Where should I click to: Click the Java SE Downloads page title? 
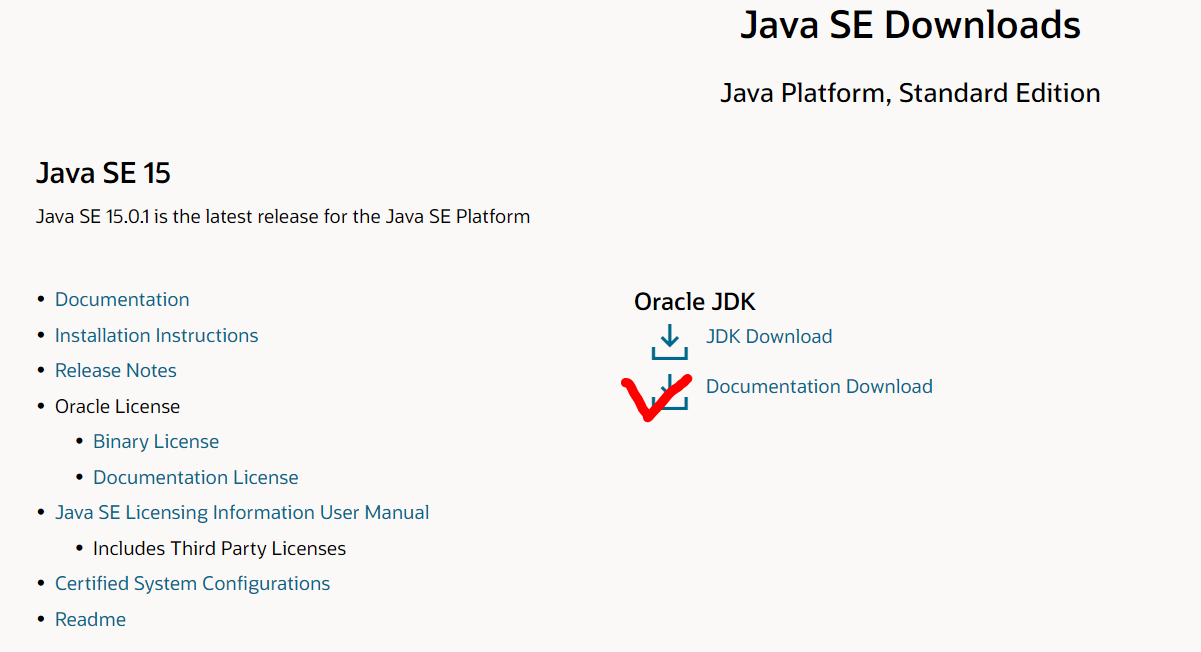(x=910, y=25)
